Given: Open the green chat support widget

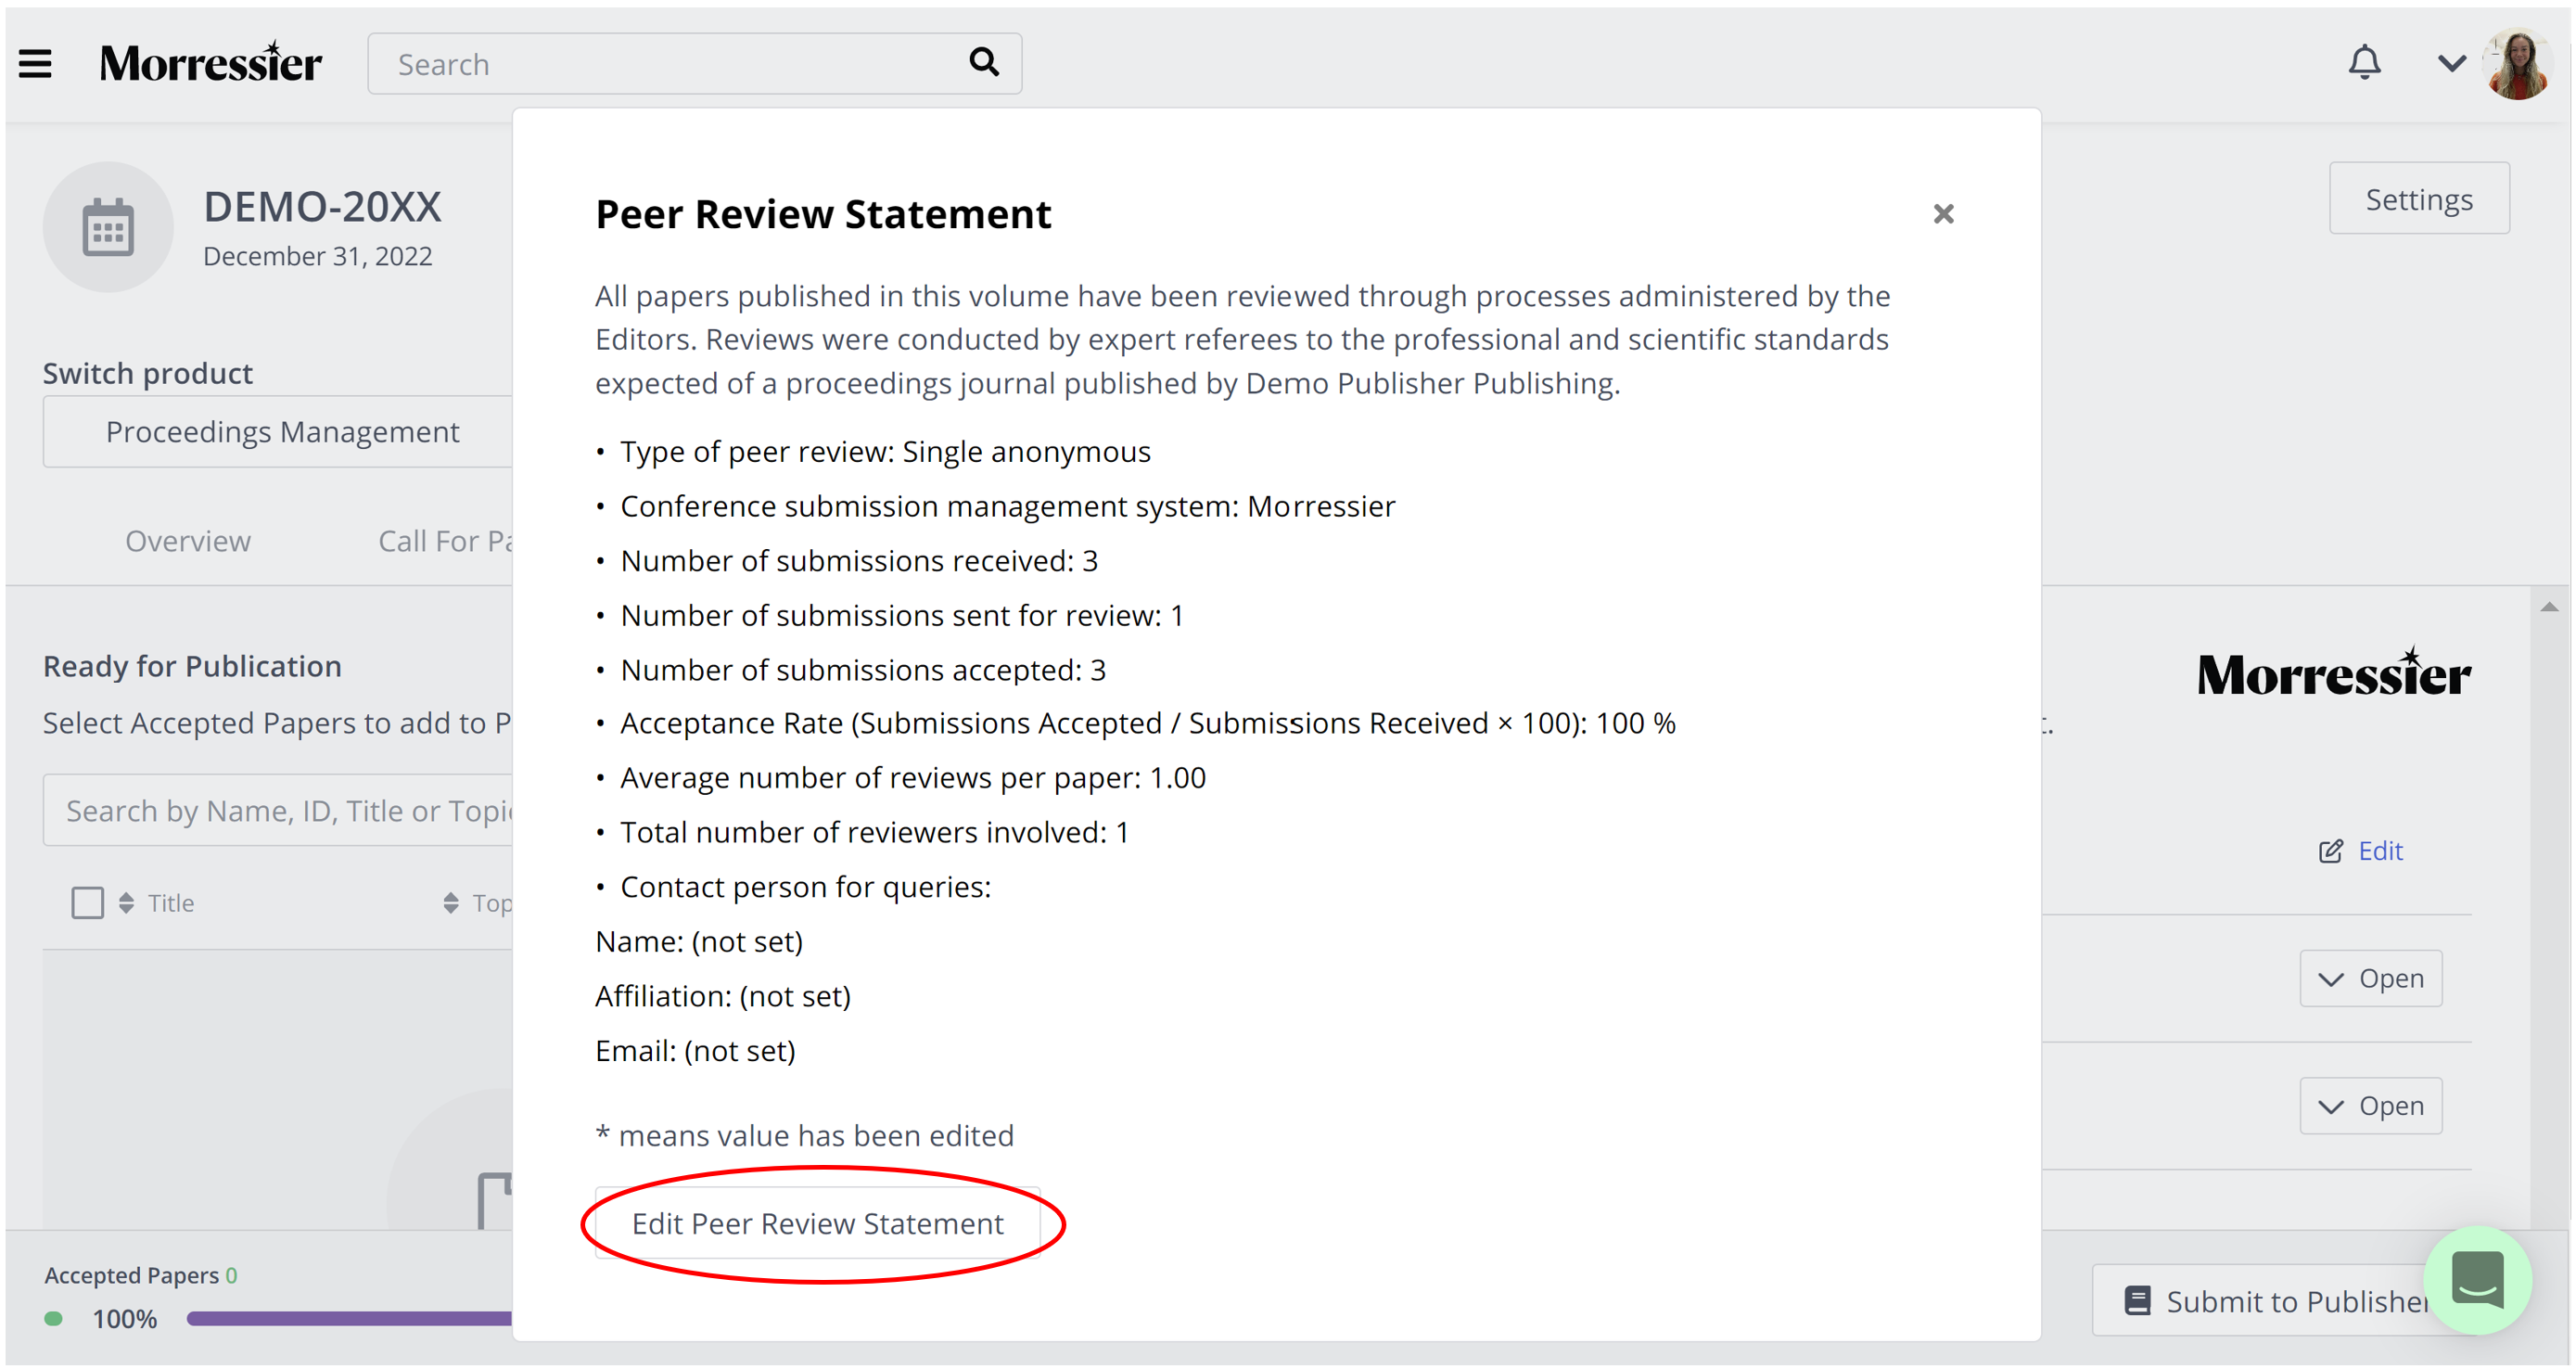Looking at the screenshot, I should coord(2477,1281).
